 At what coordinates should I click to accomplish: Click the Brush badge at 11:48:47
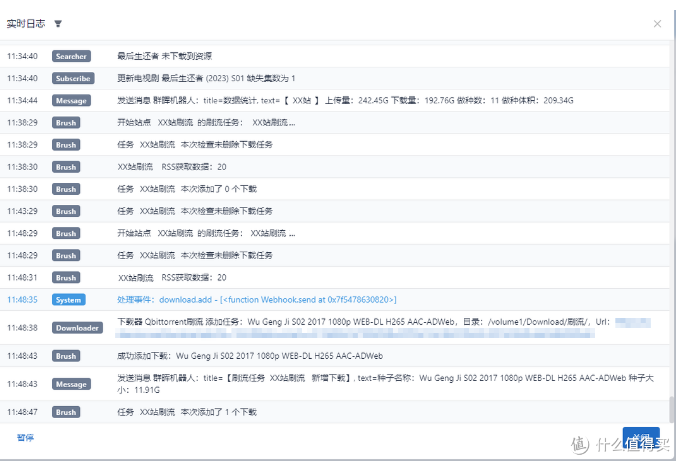66,412
